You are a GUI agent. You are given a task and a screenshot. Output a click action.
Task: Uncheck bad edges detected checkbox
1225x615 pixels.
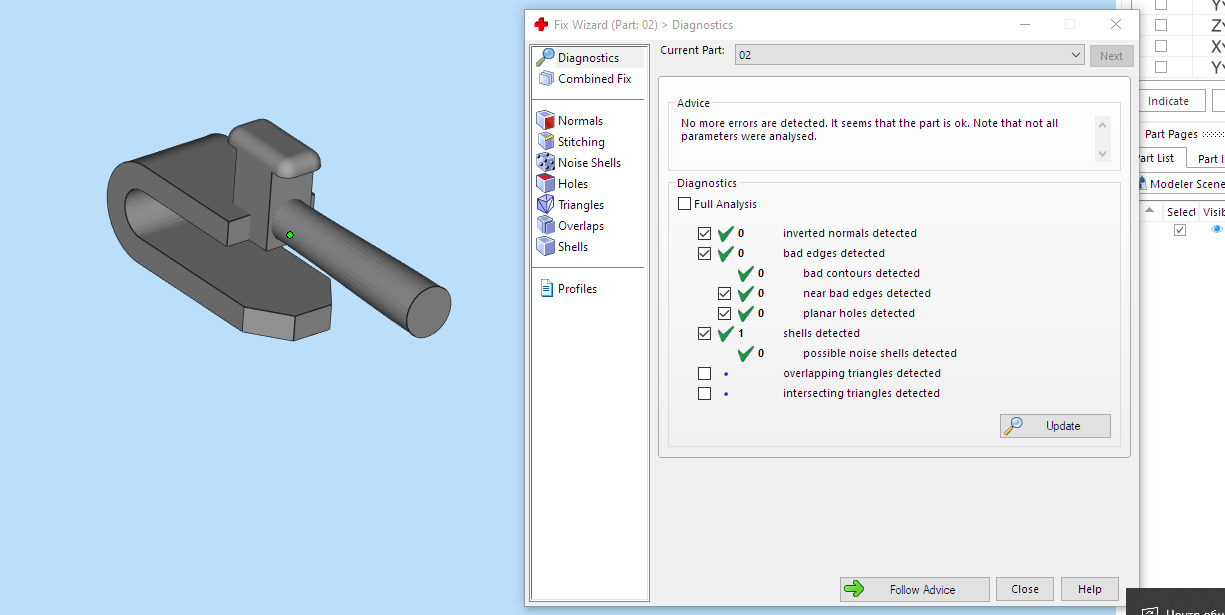[704, 253]
